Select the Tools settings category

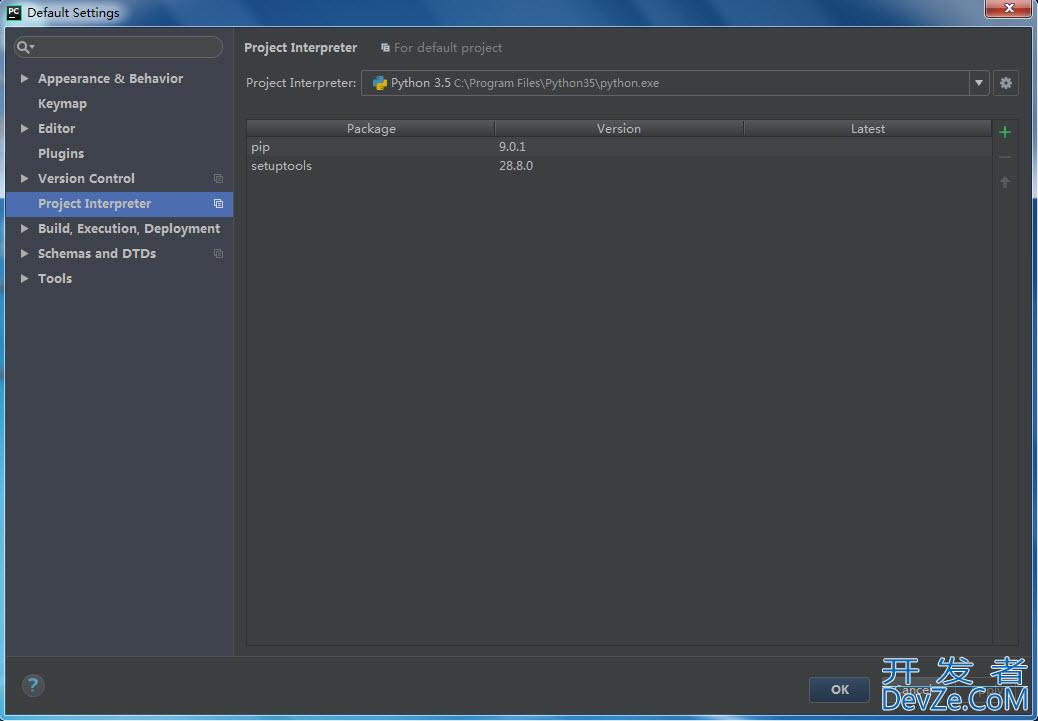click(55, 279)
